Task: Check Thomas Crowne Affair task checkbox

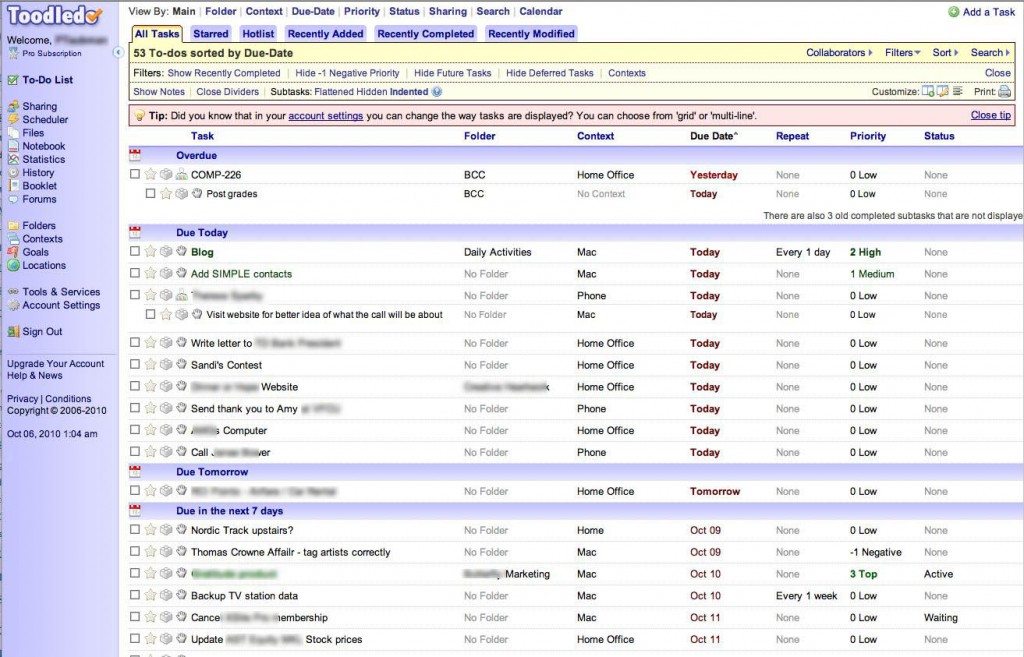Action: pos(135,551)
